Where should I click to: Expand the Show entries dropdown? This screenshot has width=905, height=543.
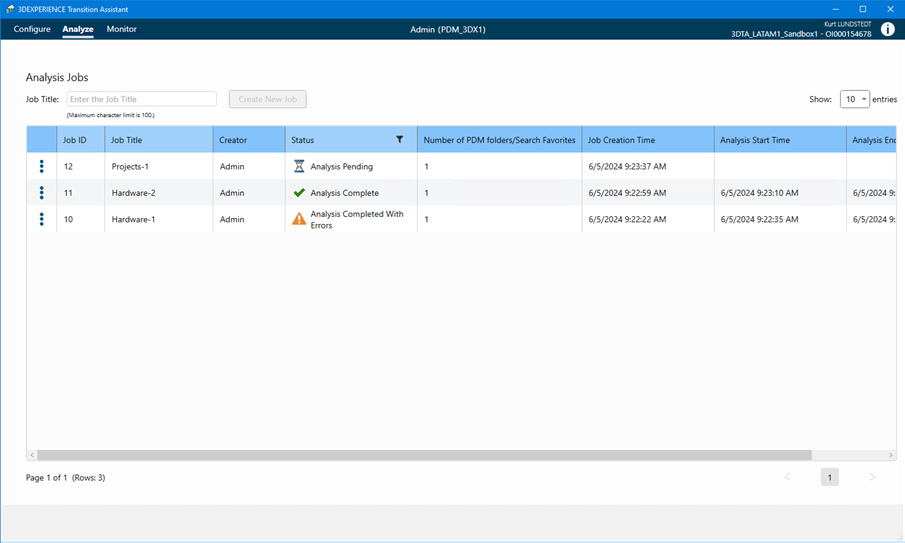[x=854, y=99]
